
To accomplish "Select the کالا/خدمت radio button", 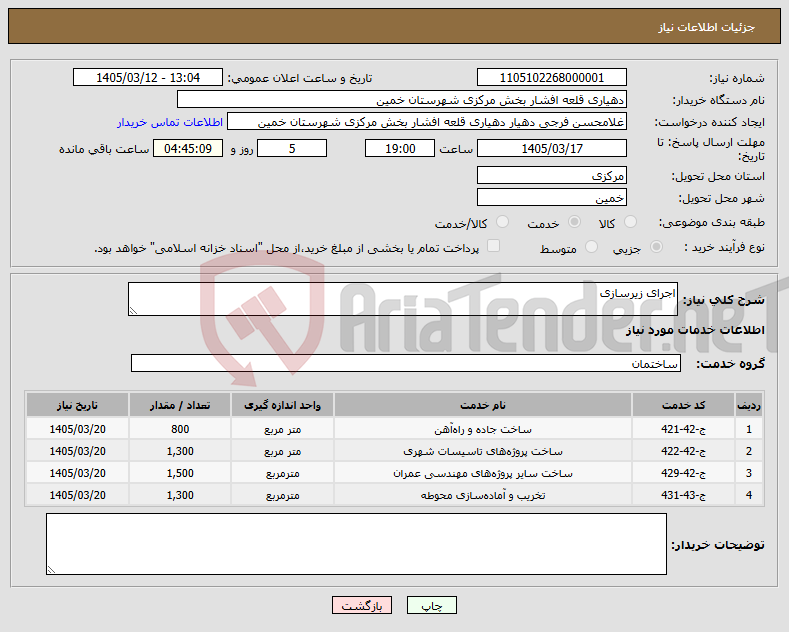I will click(502, 222).
